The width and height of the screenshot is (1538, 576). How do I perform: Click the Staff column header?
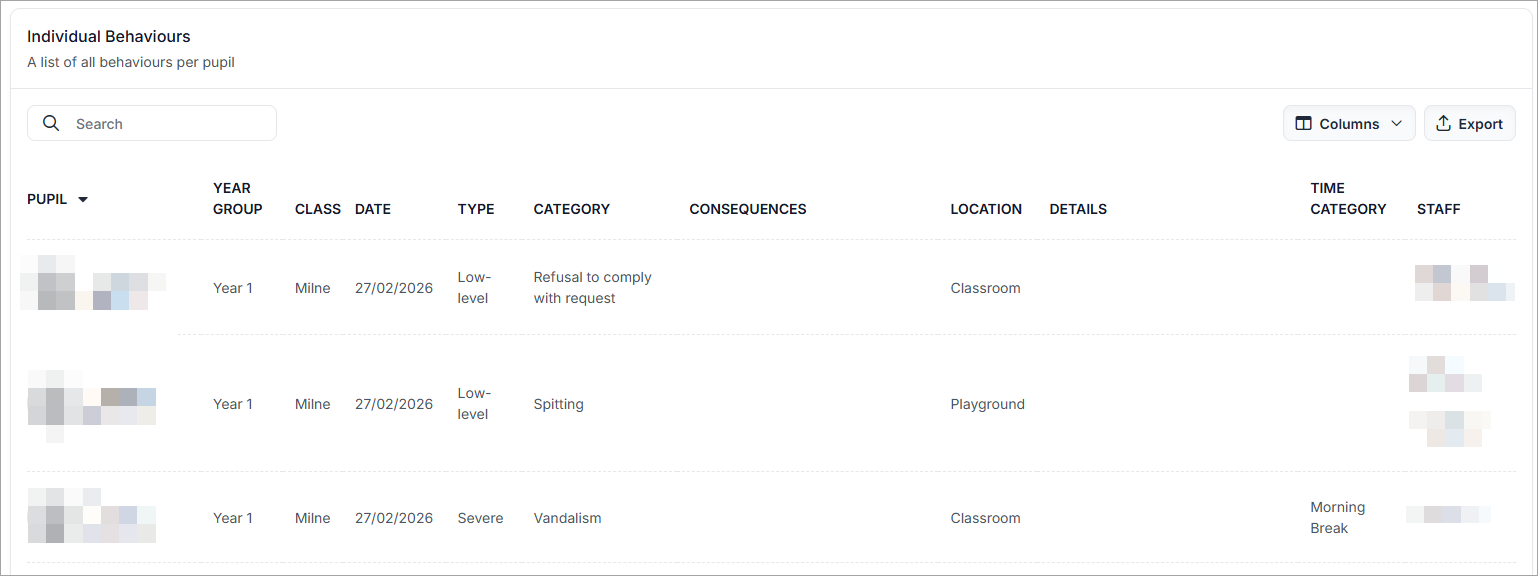(x=1438, y=209)
